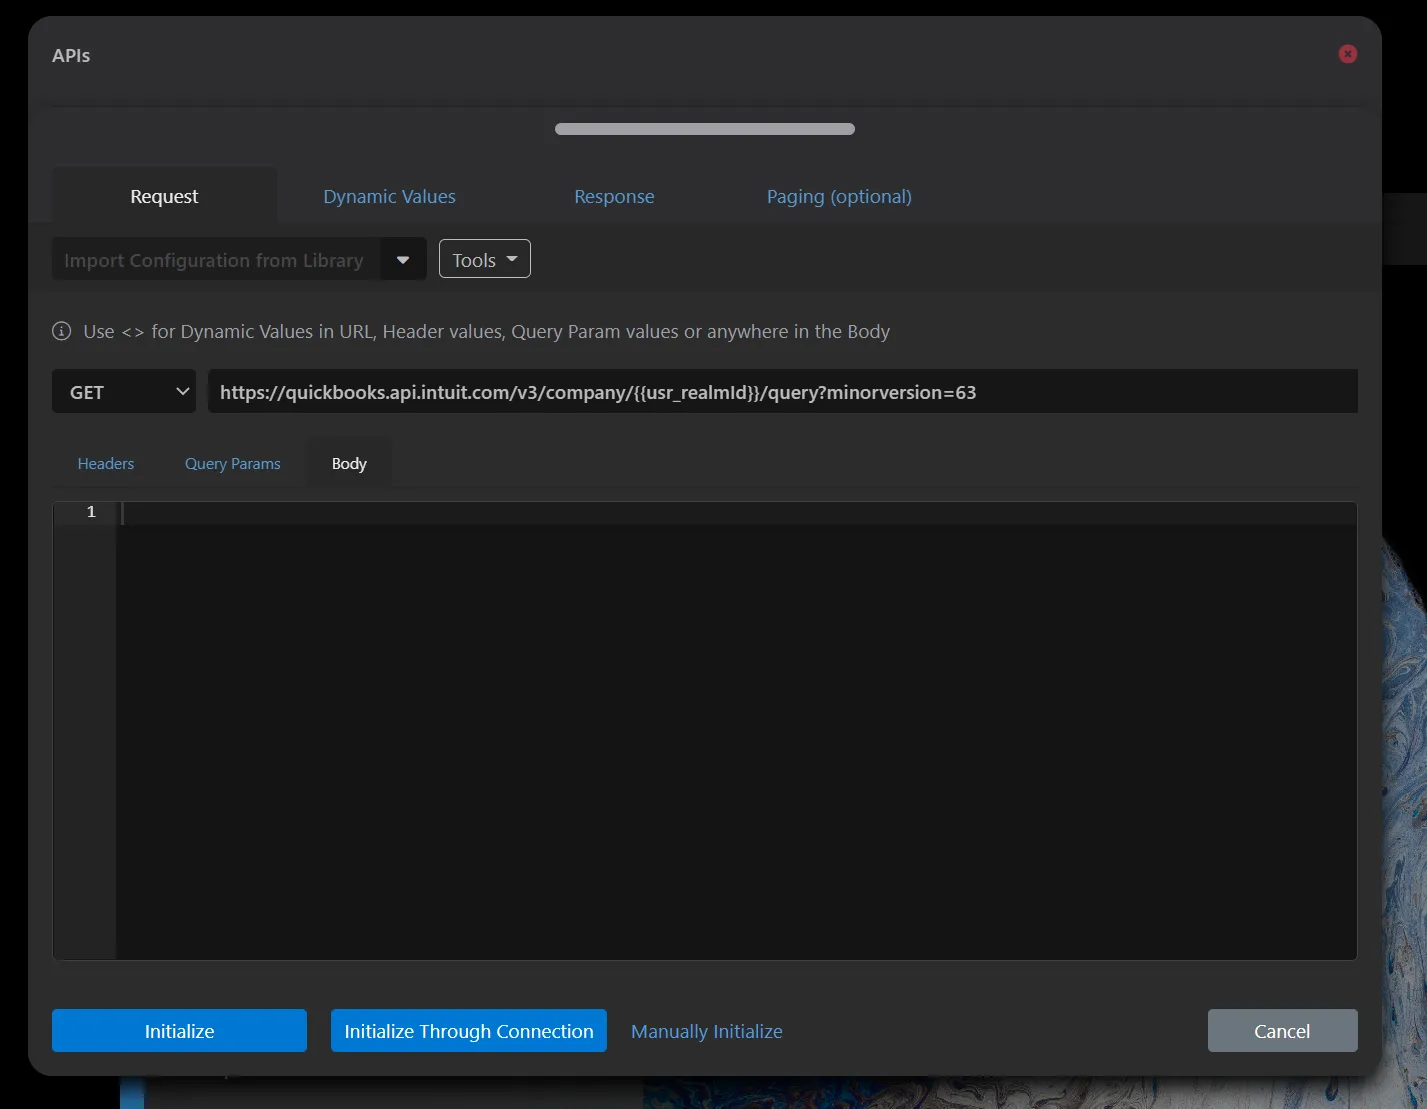Image resolution: width=1427 pixels, height=1109 pixels.
Task: Follow the Manually Initialize link
Action: 707,1031
